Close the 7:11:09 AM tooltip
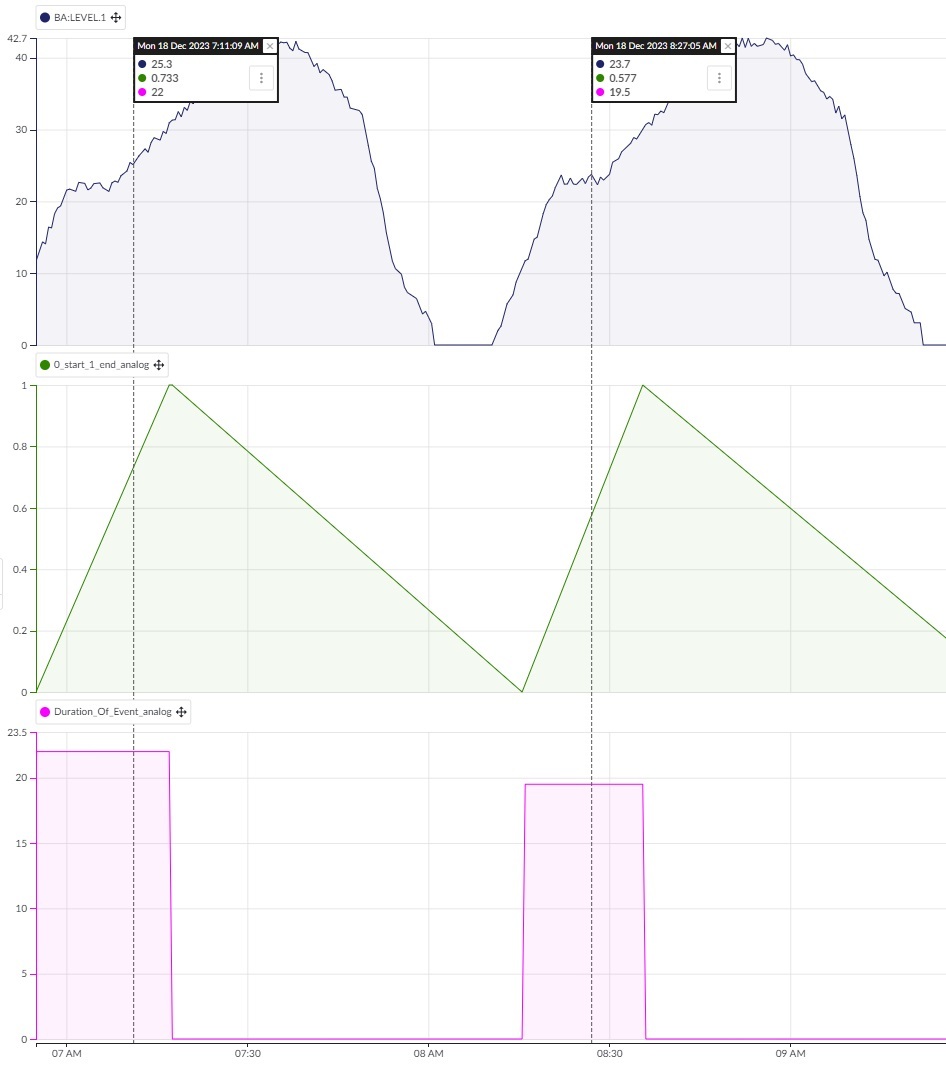The width and height of the screenshot is (946, 1066). (x=269, y=46)
